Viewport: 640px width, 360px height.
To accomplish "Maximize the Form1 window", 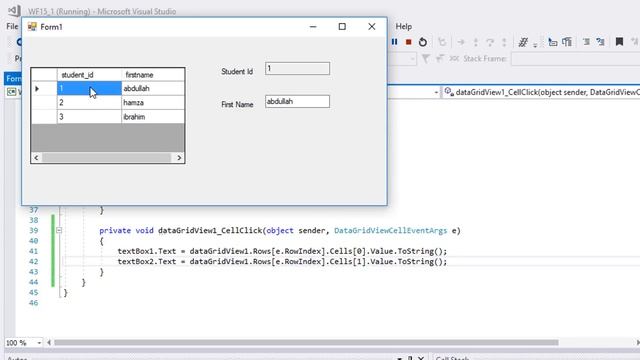I will (342, 27).
